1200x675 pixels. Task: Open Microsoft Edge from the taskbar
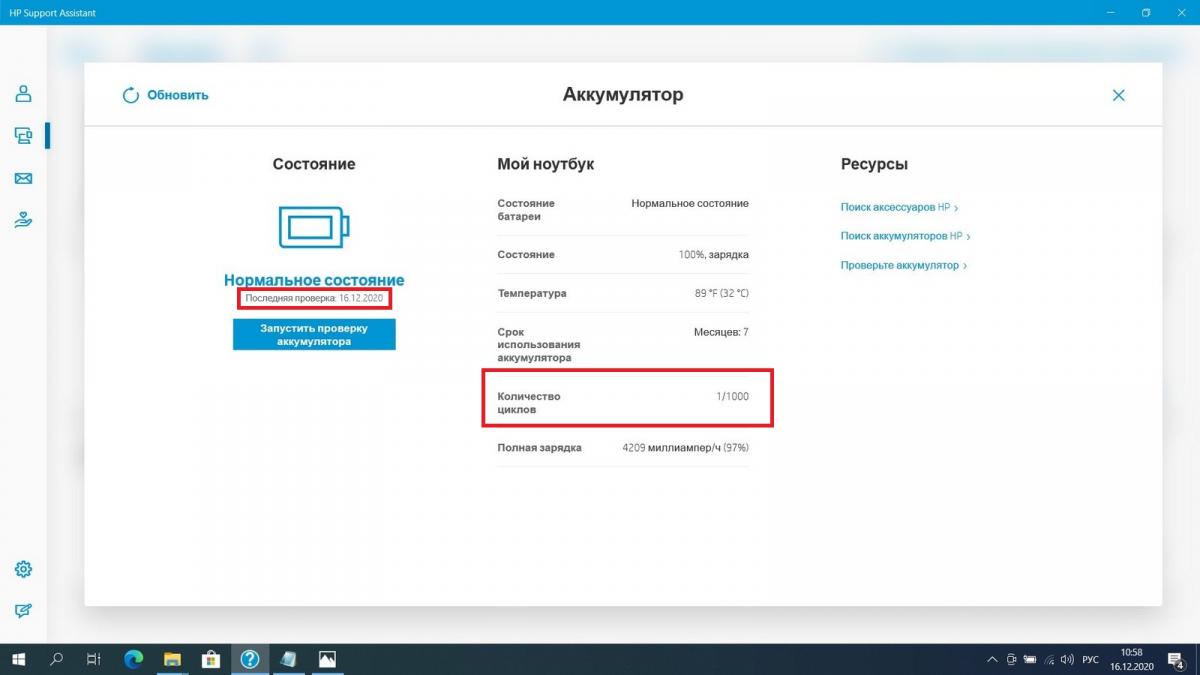pyautogui.click(x=133, y=659)
